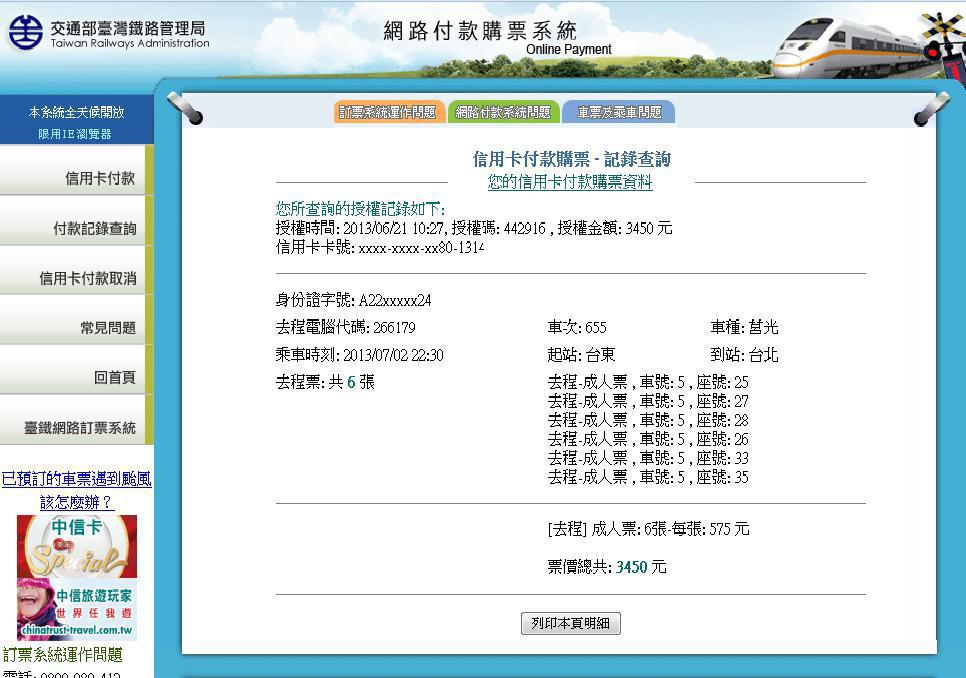
Task: Click the 成人票 6張 每張 575 元 line
Action: point(648,529)
